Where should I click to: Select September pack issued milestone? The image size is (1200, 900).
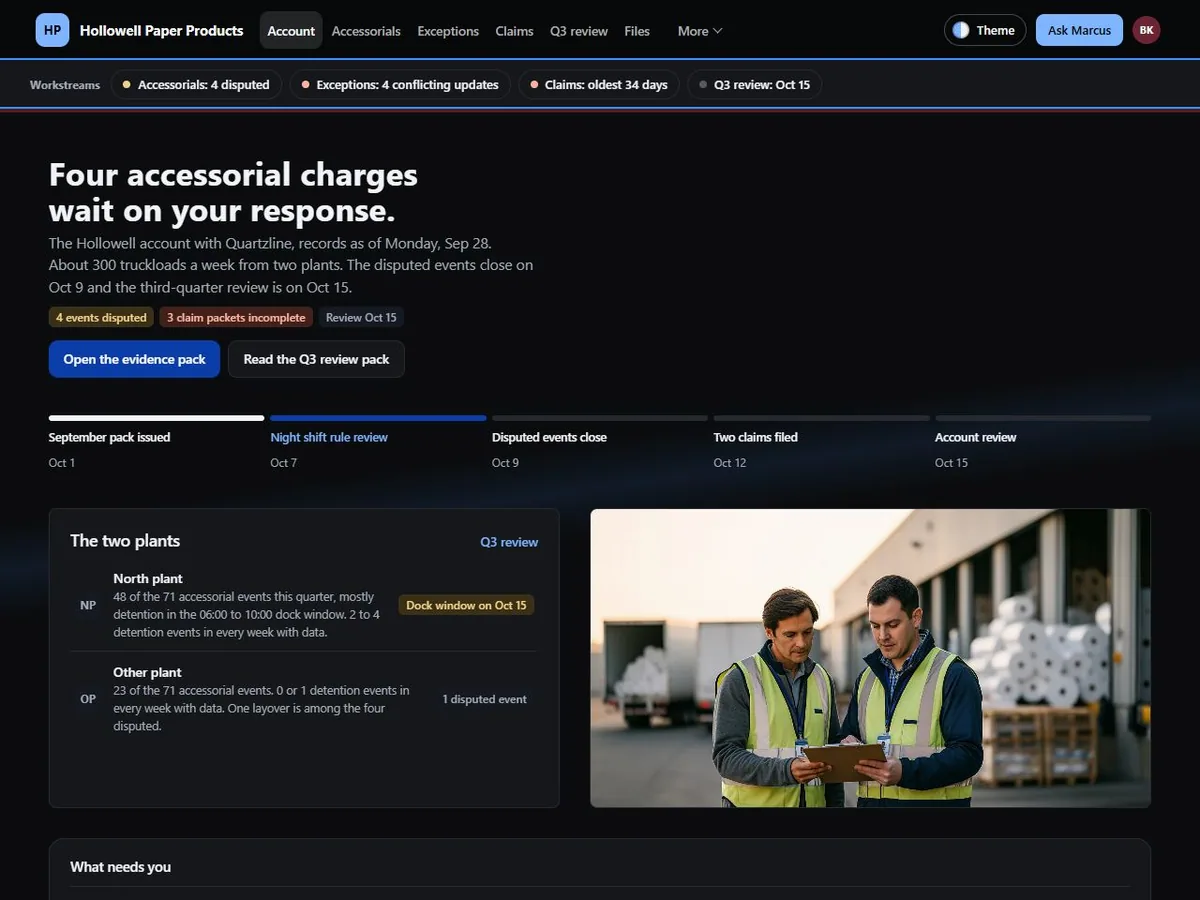coord(156,442)
